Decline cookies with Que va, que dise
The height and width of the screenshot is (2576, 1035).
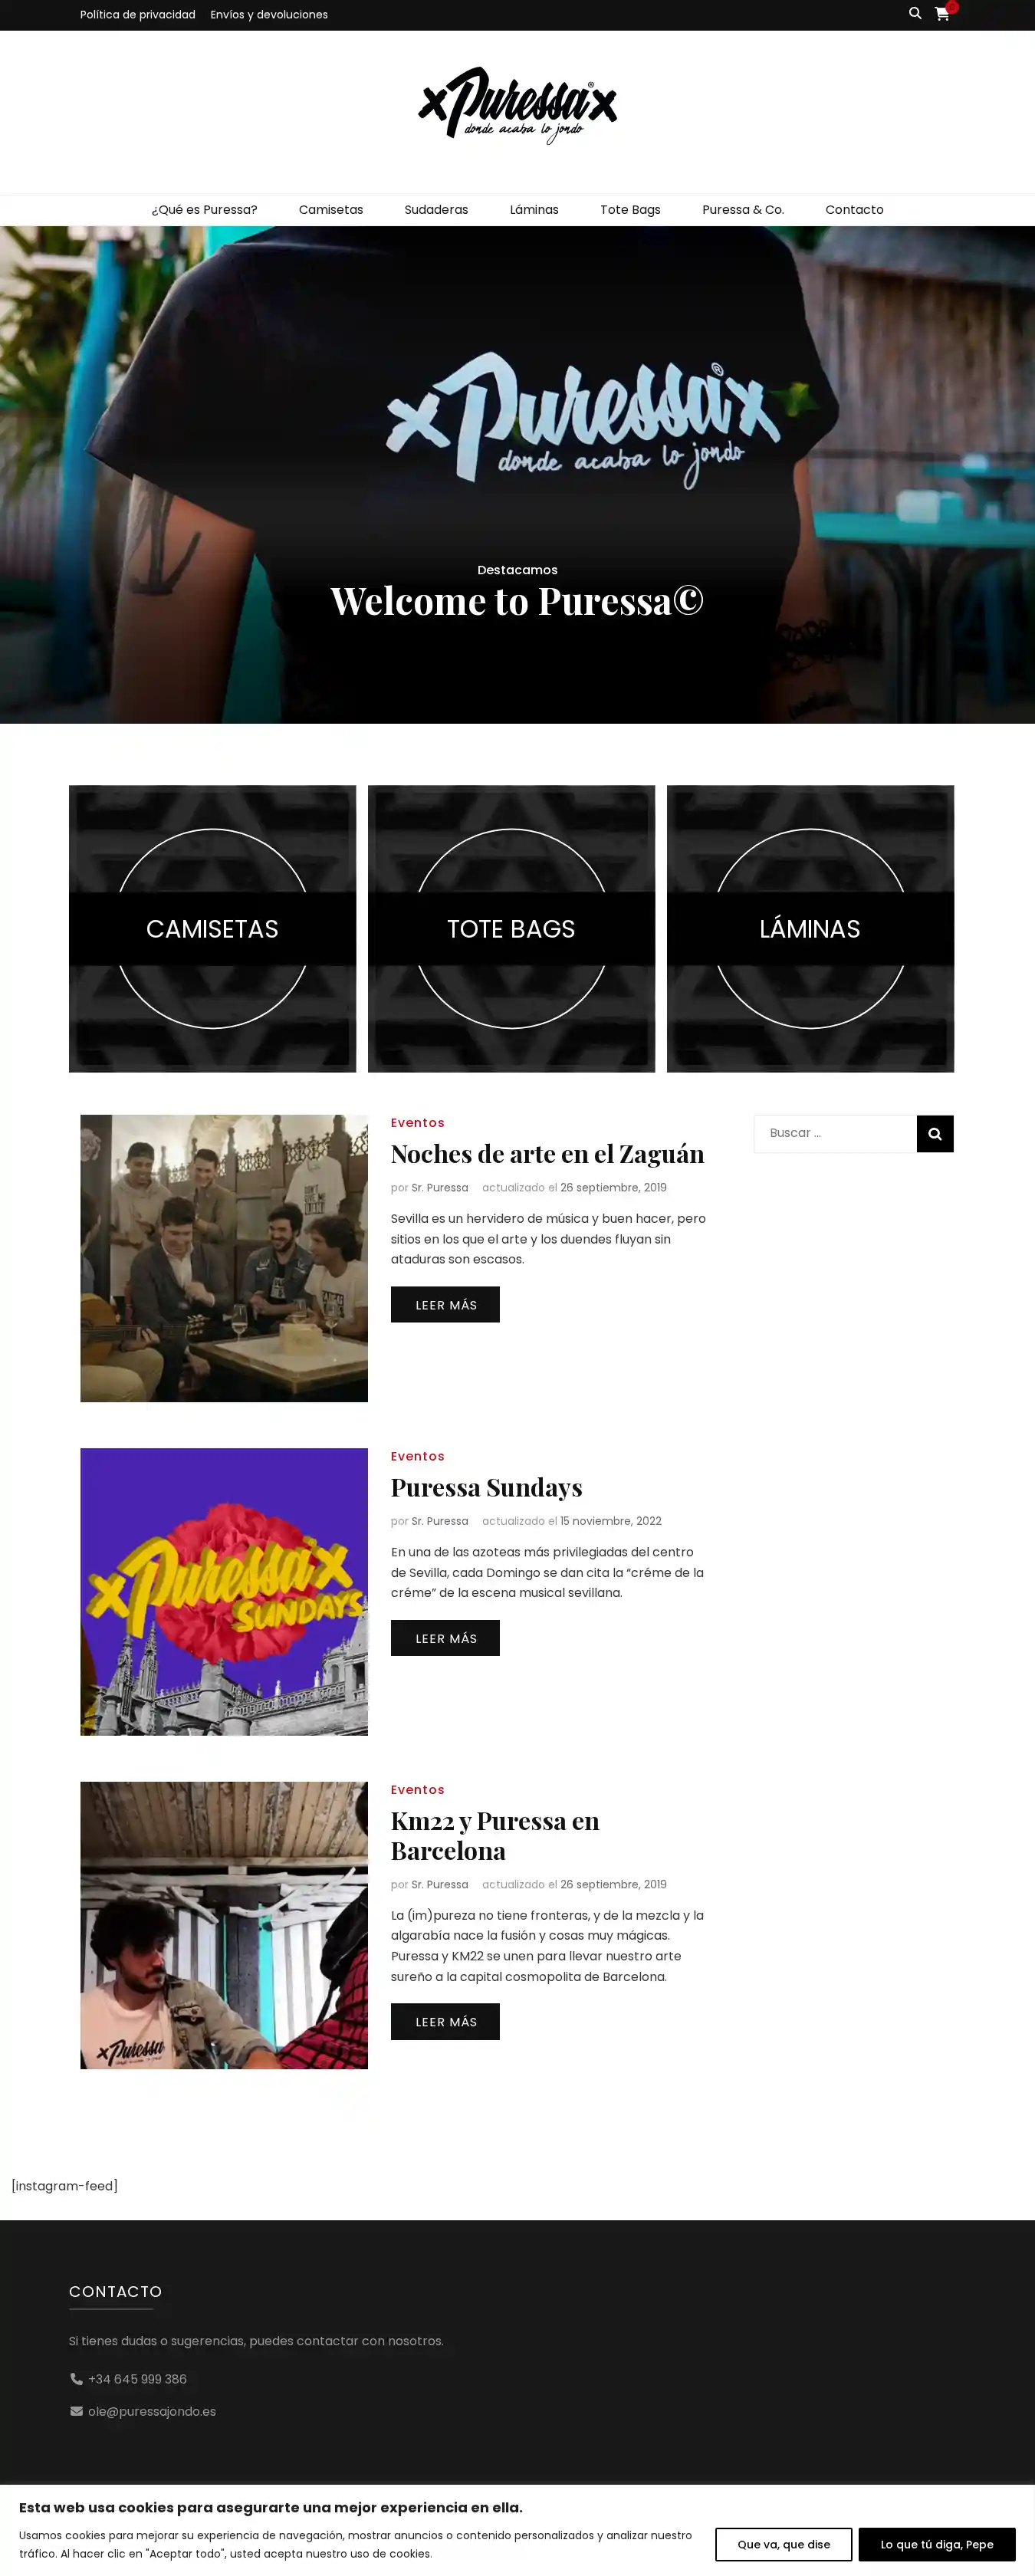[783, 2544]
